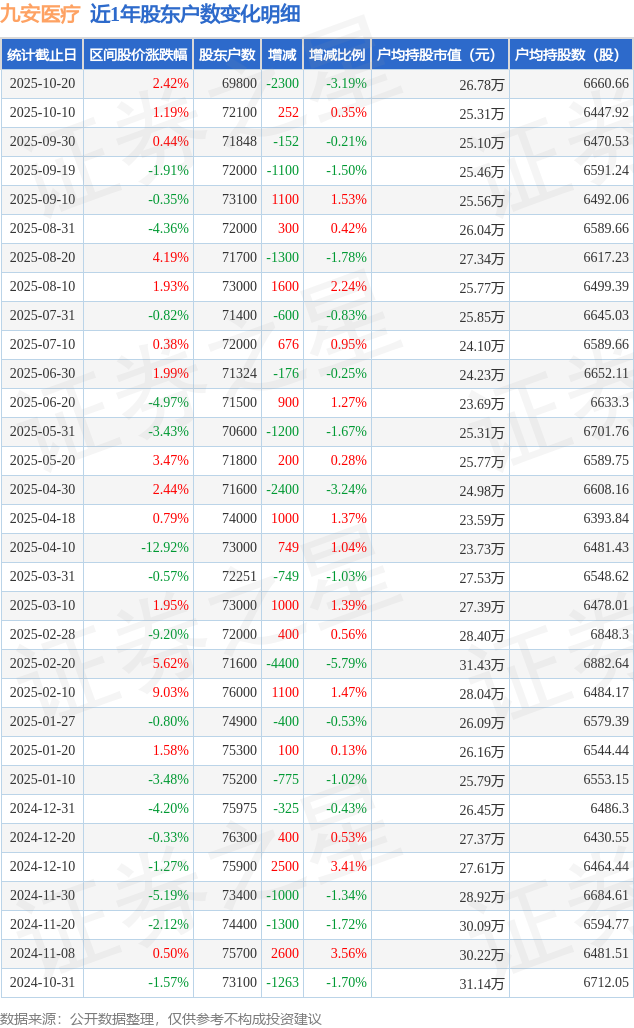This screenshot has height=1028, width=634.
Task: Click the 69800 shareholder count cell
Action: point(239,84)
